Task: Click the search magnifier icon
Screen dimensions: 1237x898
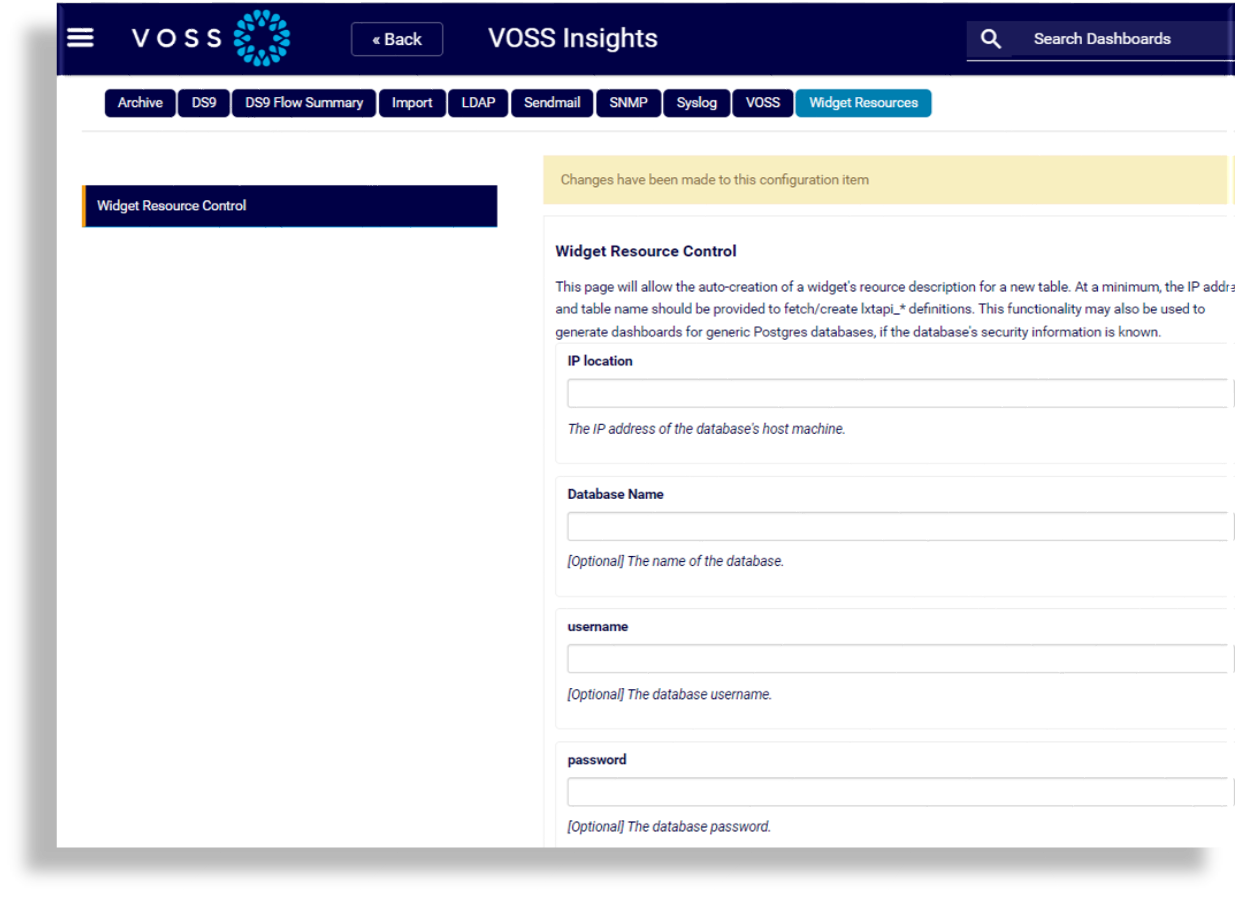Action: [990, 38]
